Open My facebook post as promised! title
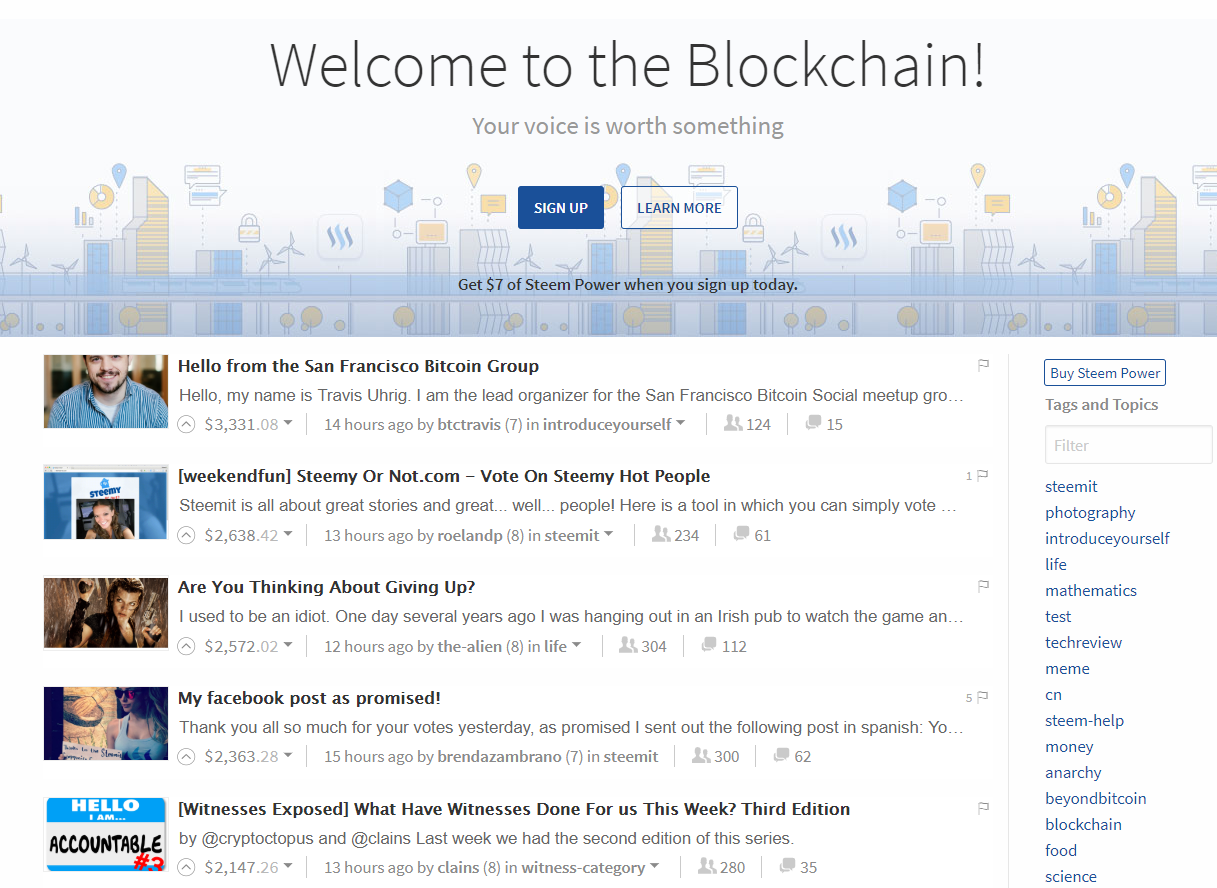 tap(309, 698)
